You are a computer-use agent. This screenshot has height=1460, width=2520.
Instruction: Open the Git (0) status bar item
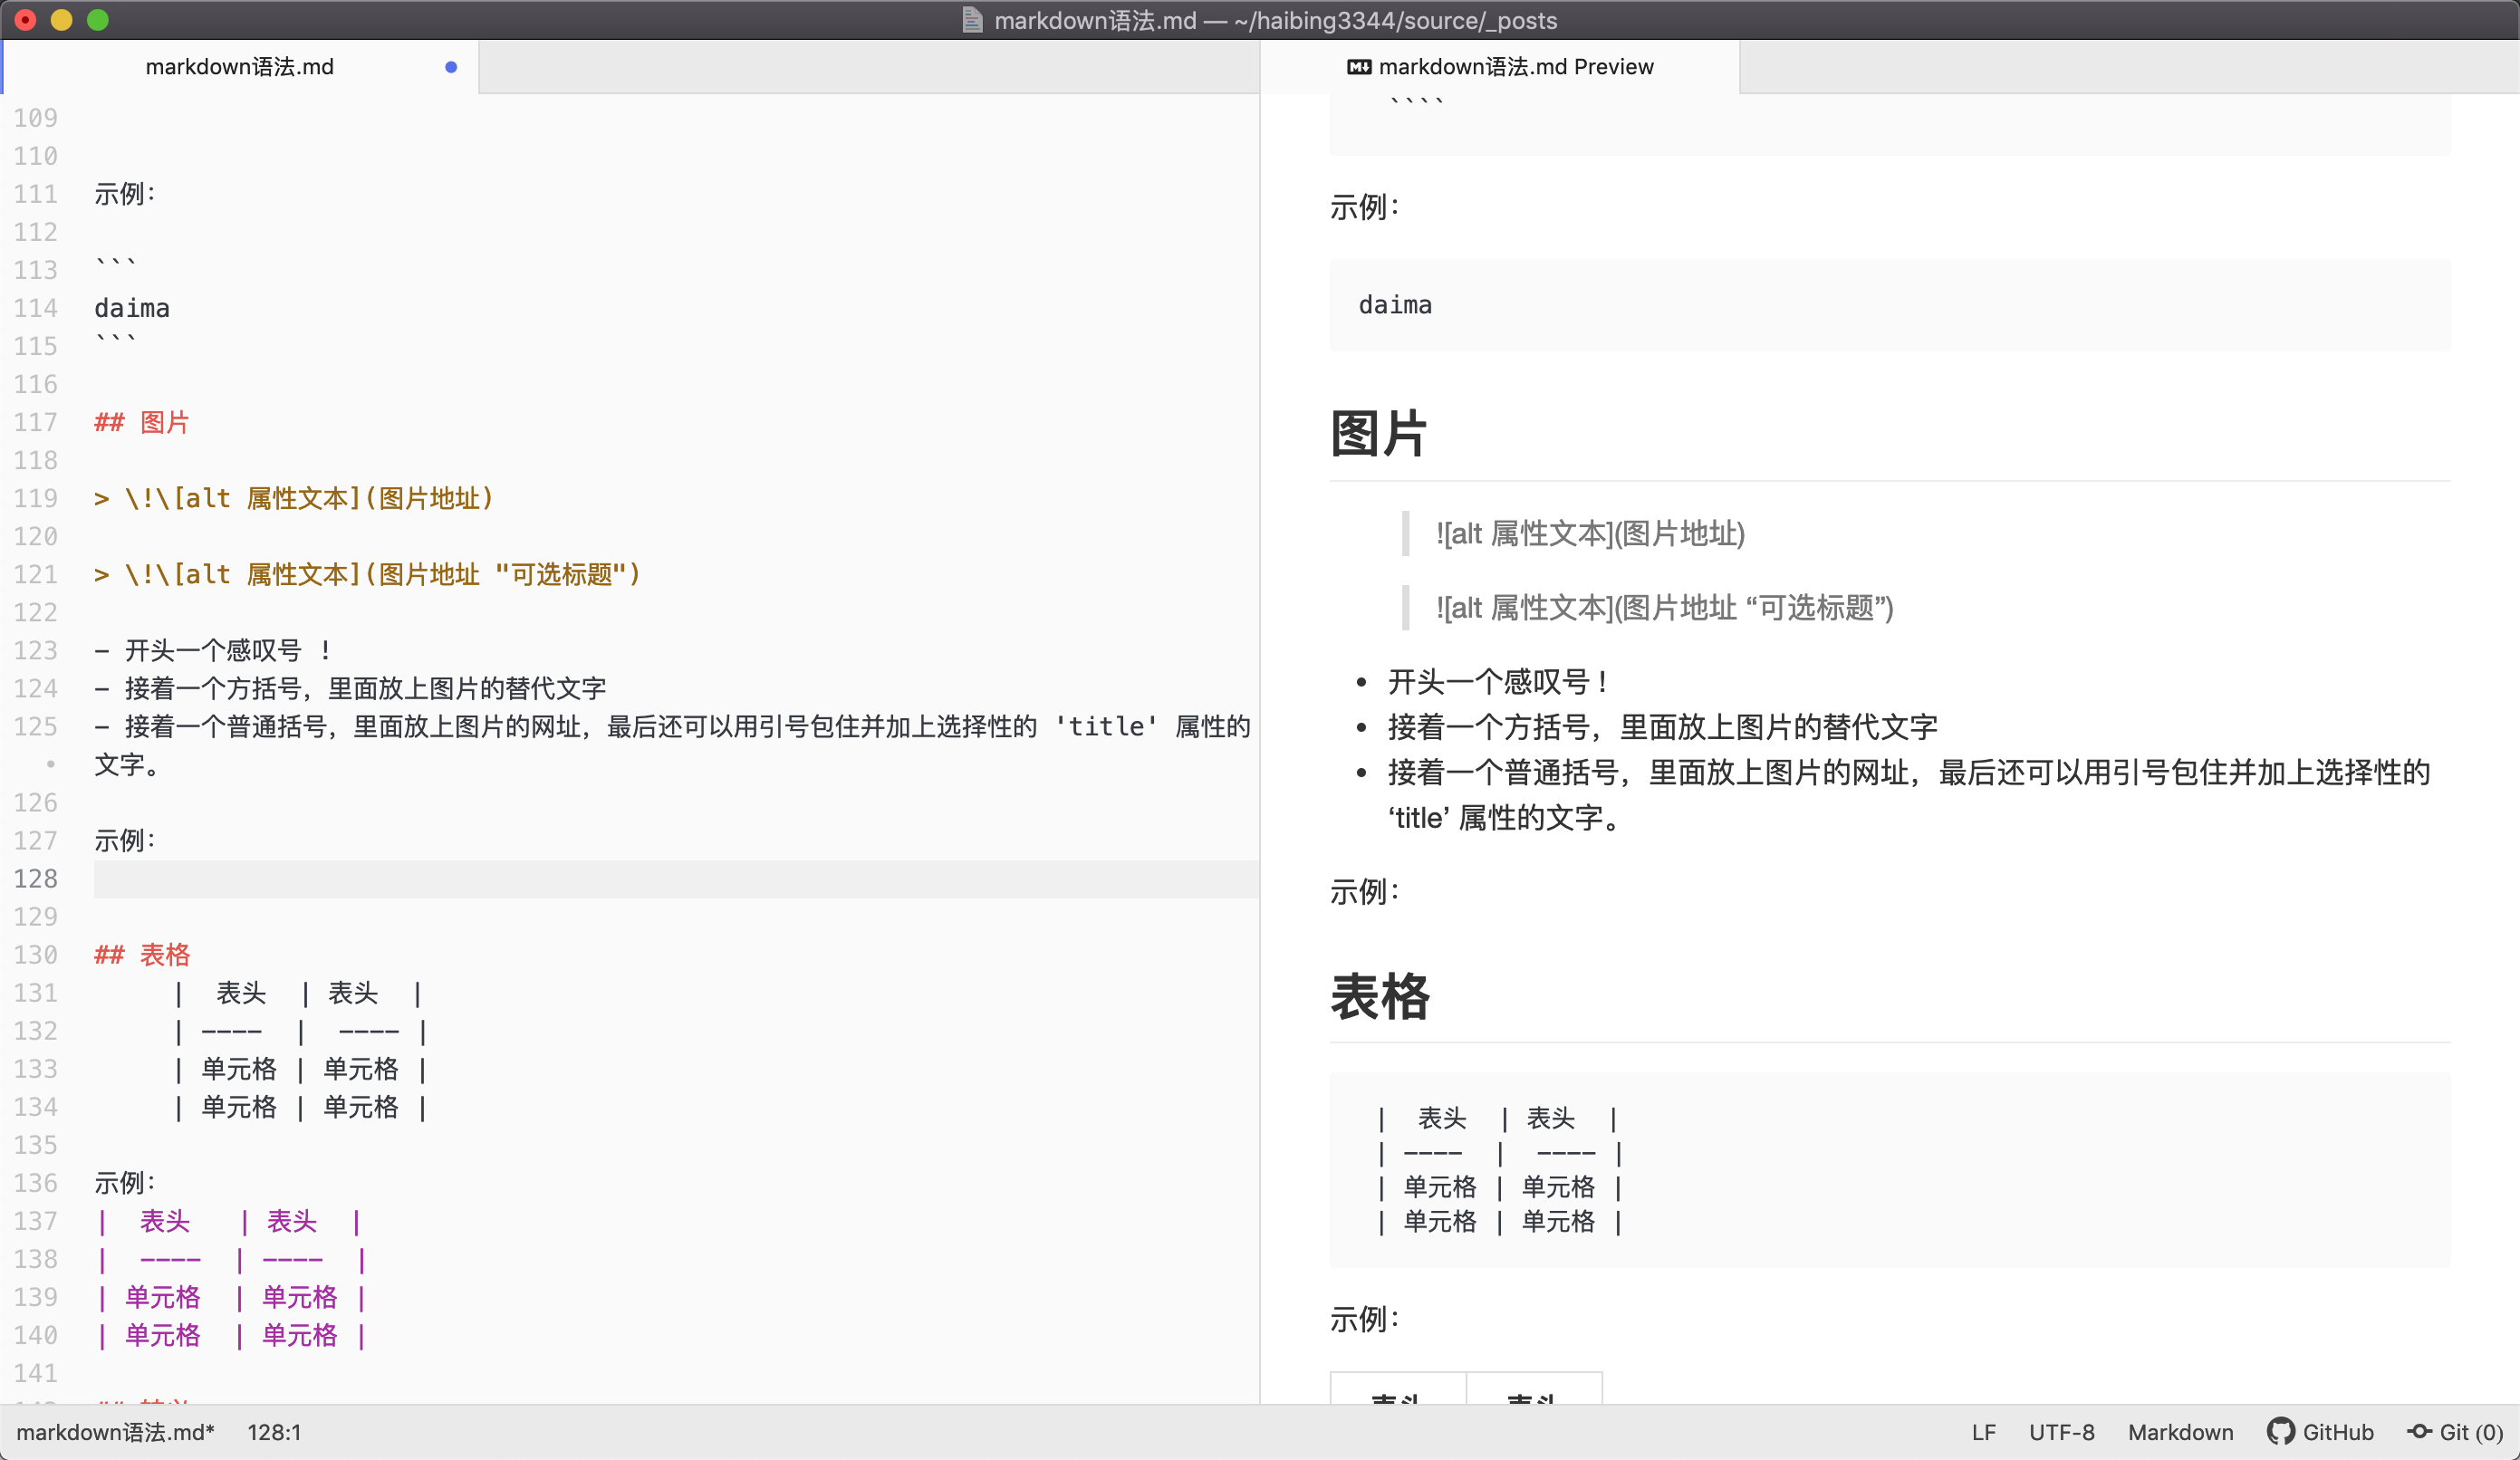tap(2455, 1432)
